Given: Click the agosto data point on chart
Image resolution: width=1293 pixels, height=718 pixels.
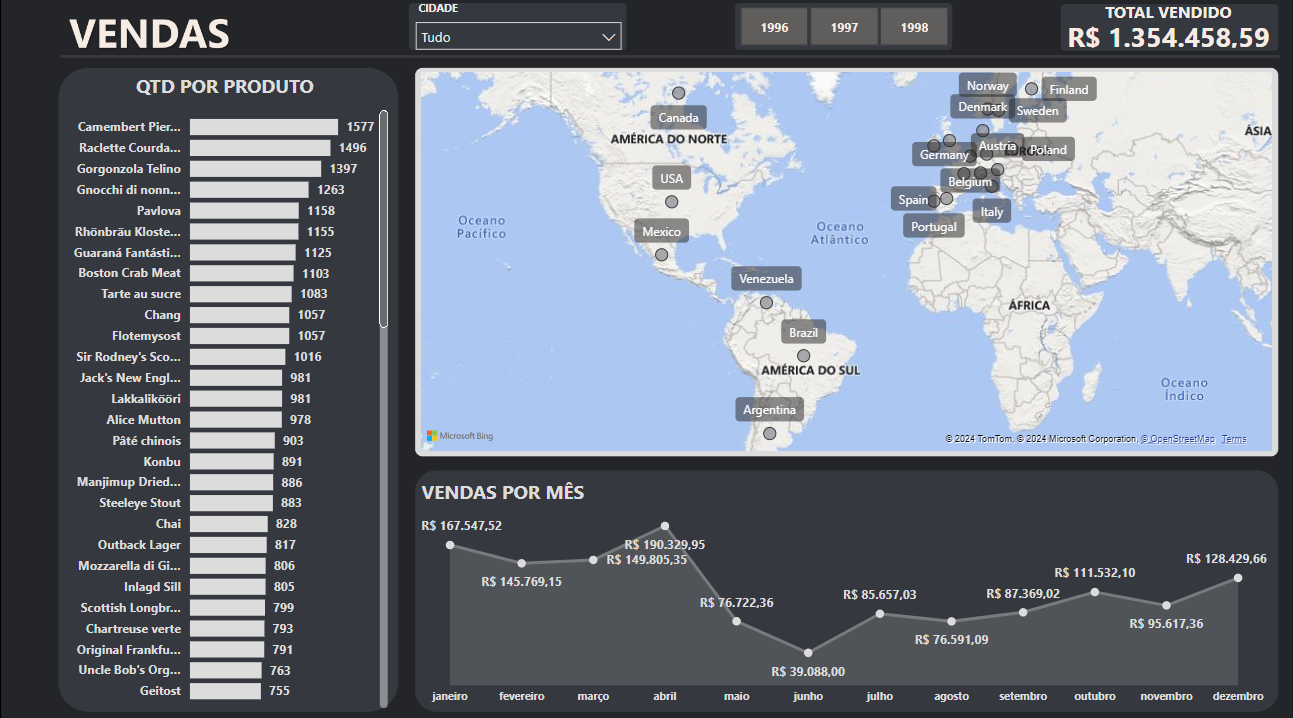Looking at the screenshot, I should [x=952, y=621].
